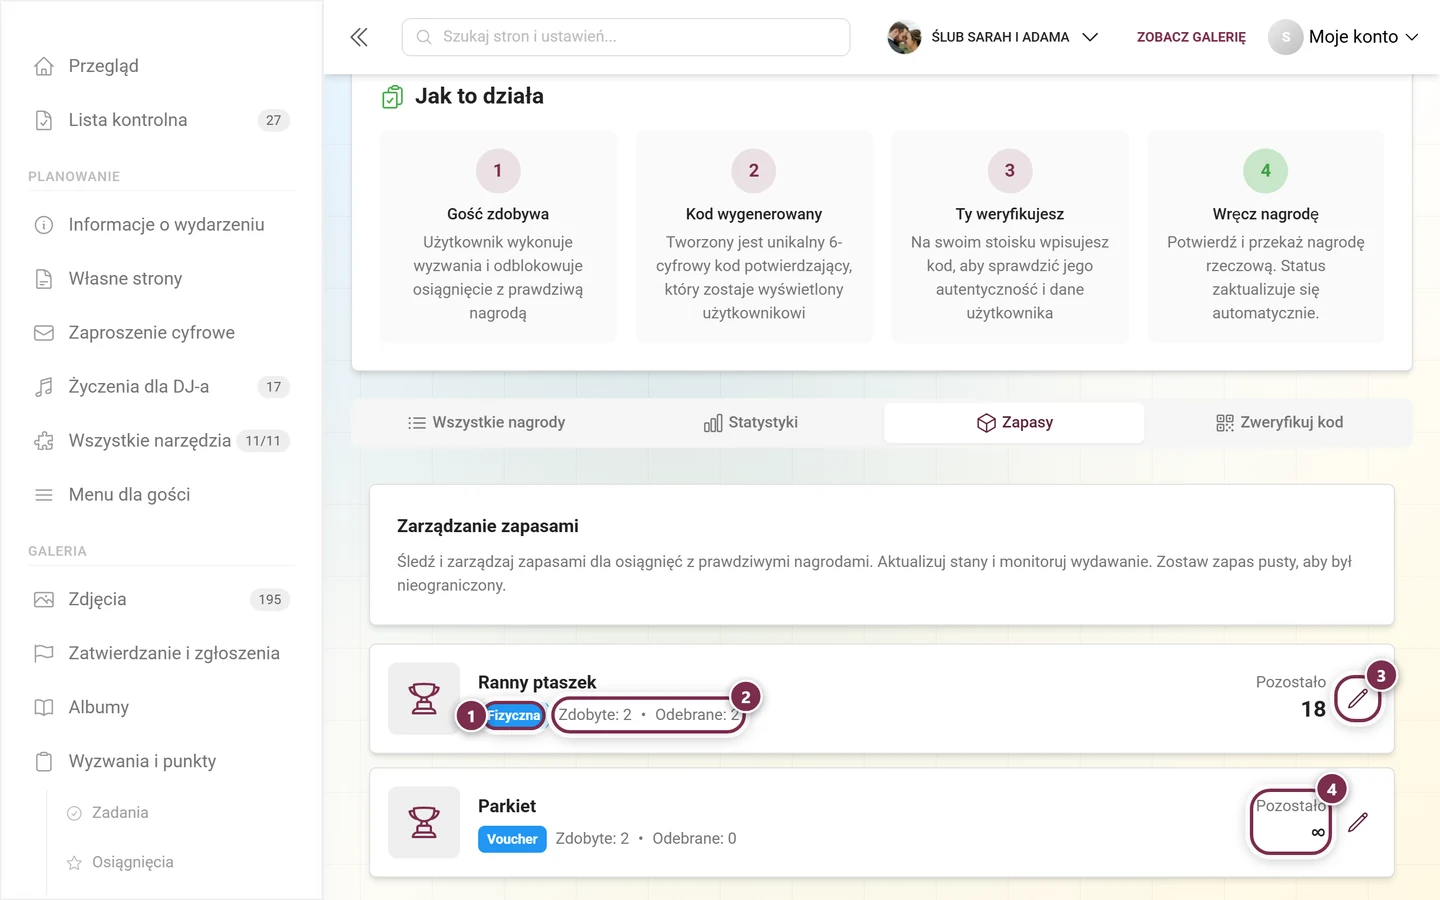Click the Zobacz galerię link

click(1191, 37)
